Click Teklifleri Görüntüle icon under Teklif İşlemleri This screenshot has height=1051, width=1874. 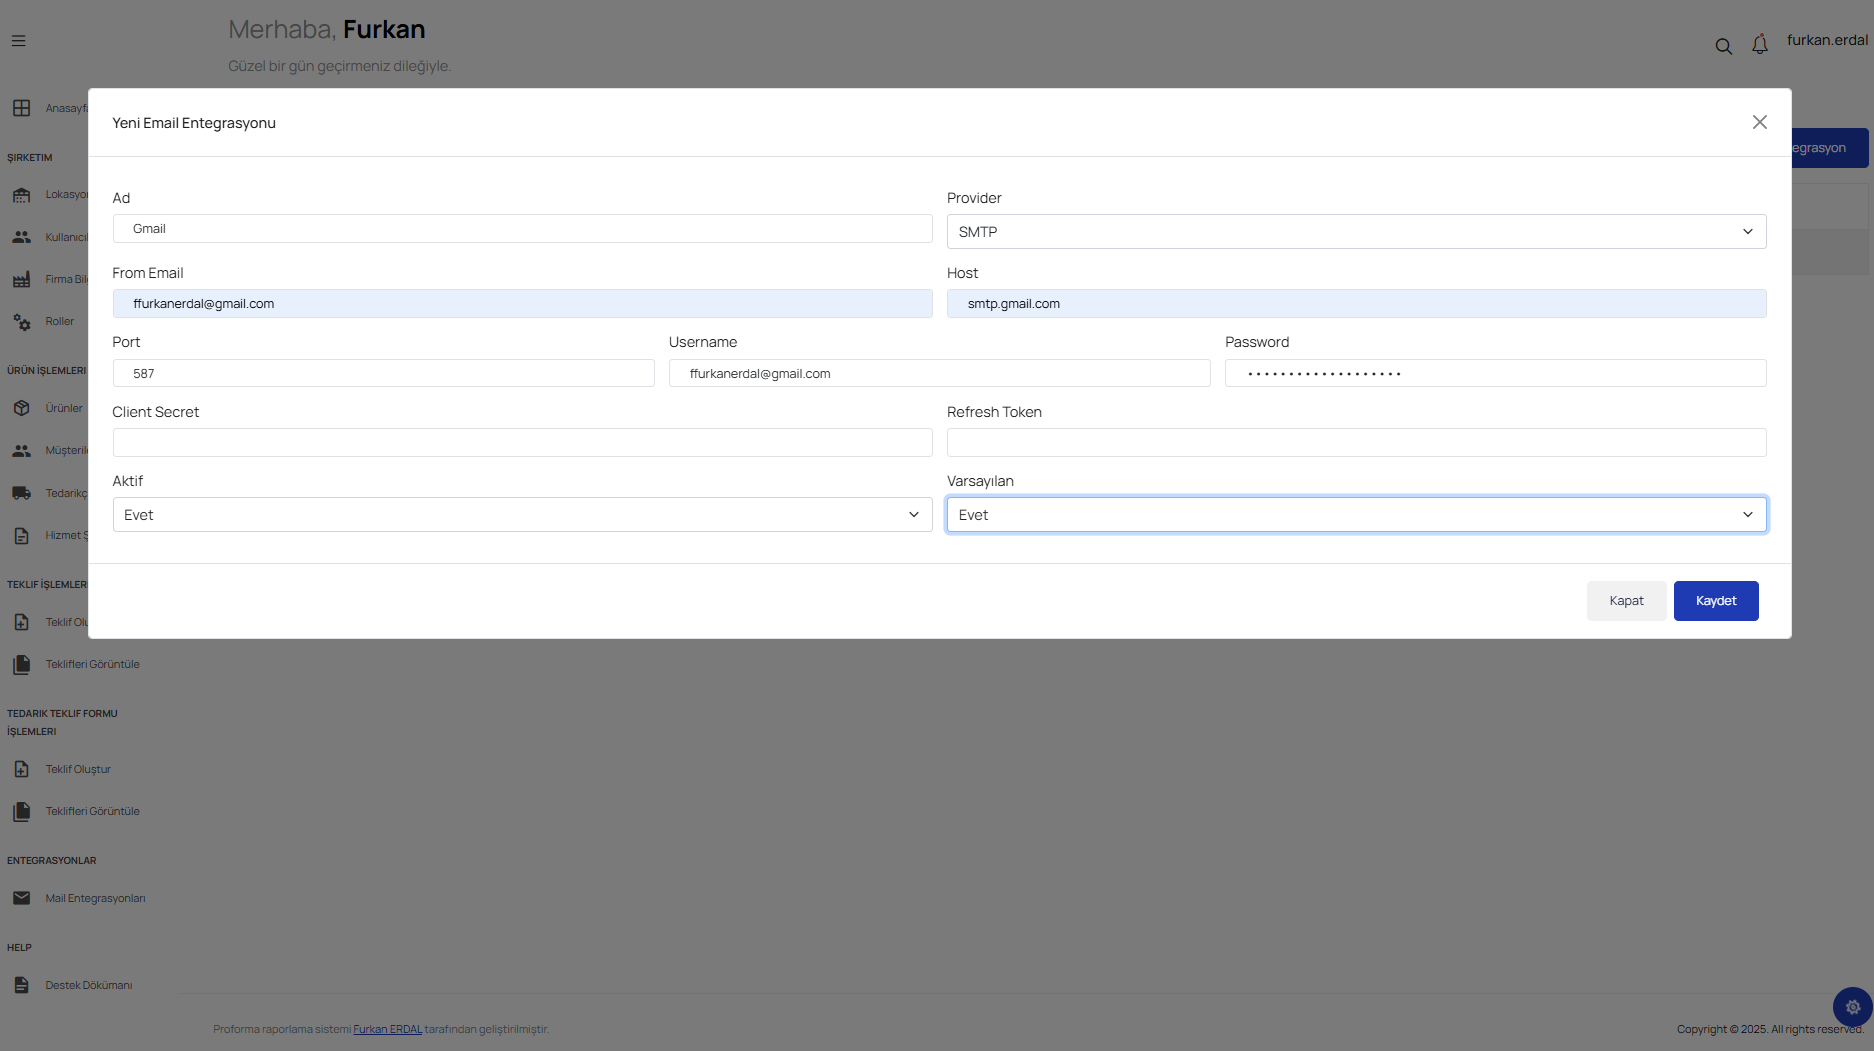(x=21, y=664)
